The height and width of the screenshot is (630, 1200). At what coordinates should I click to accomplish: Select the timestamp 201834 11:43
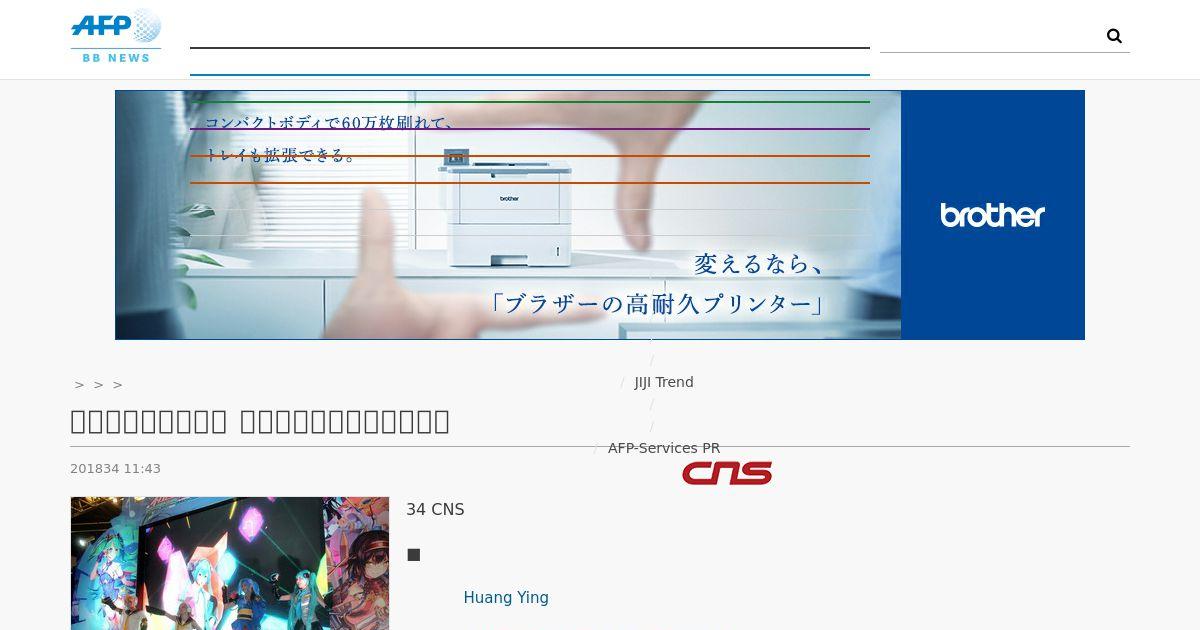coord(115,469)
